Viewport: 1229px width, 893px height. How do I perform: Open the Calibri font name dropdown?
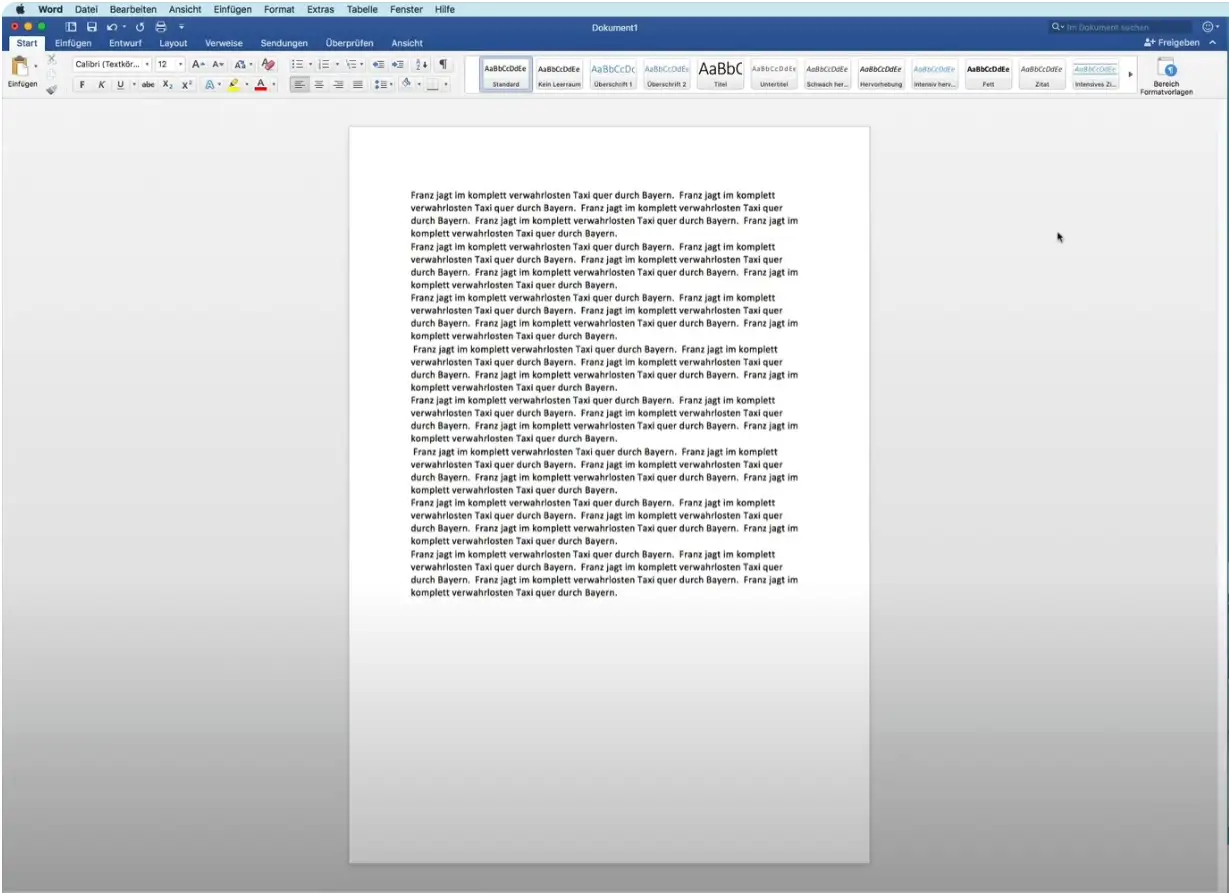pyautogui.click(x=111, y=64)
